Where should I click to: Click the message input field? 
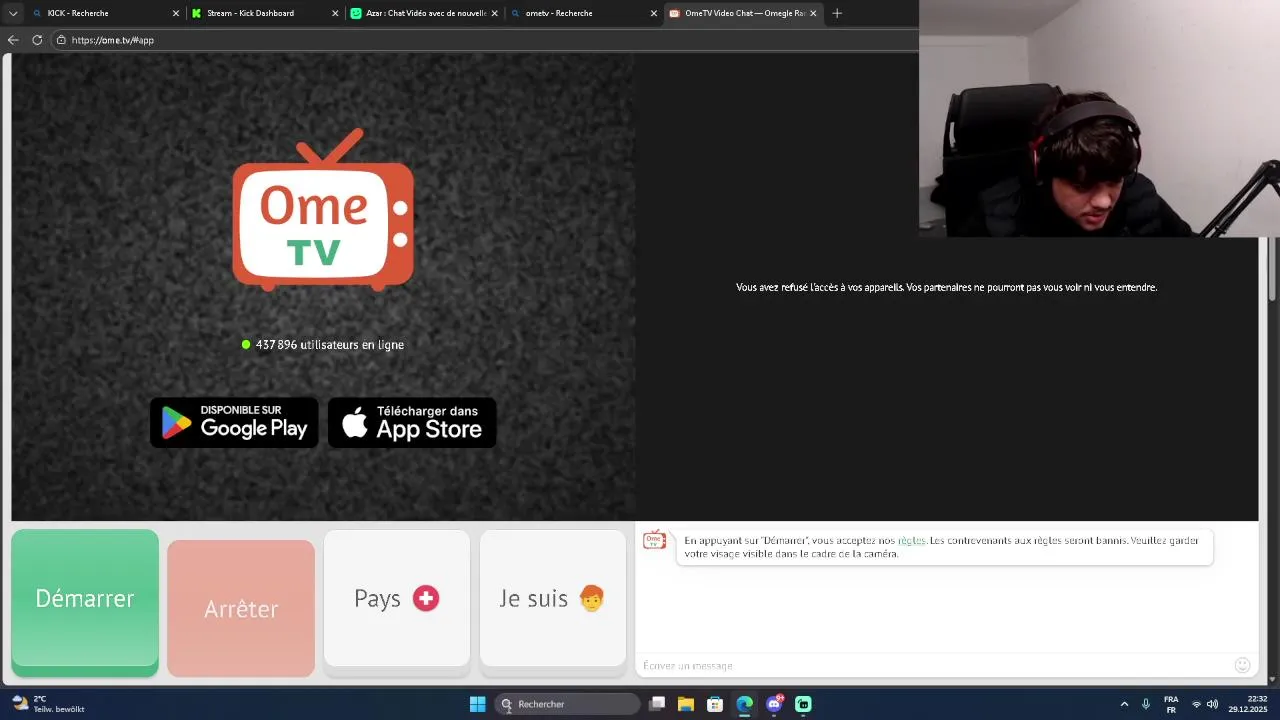click(x=935, y=665)
